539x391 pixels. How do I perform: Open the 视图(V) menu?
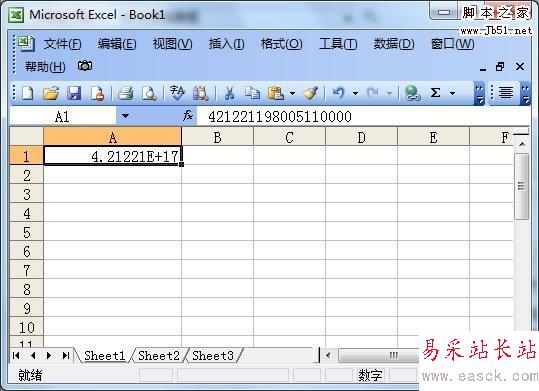(x=173, y=44)
